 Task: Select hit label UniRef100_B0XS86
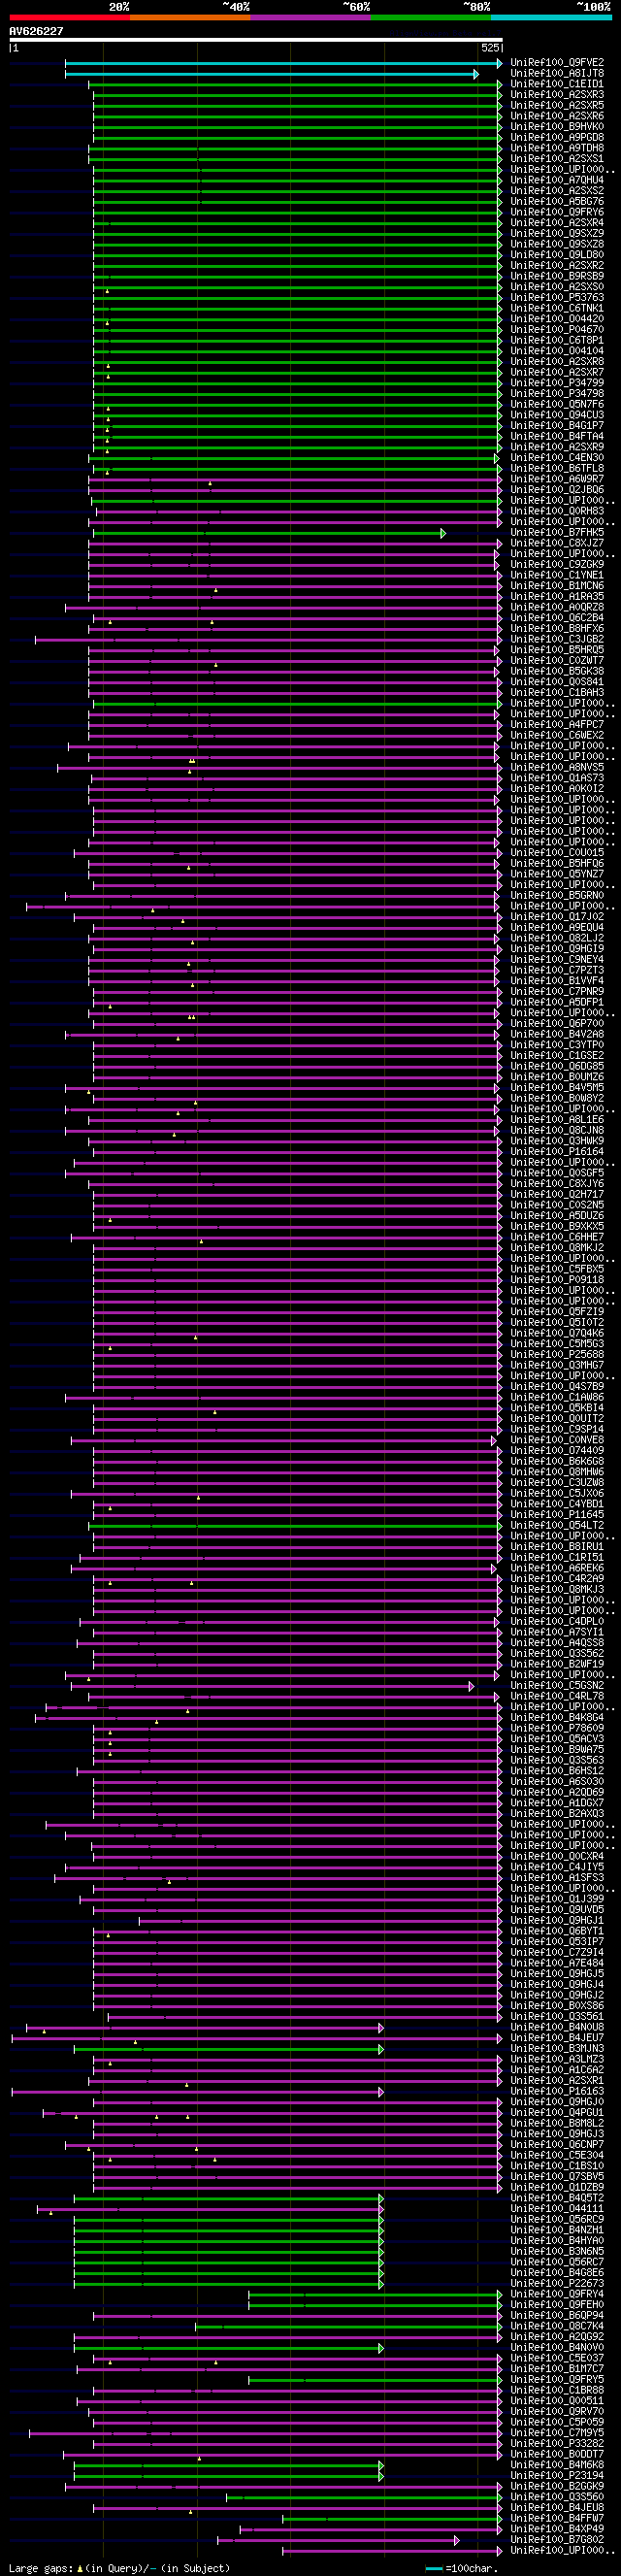tap(557, 2005)
